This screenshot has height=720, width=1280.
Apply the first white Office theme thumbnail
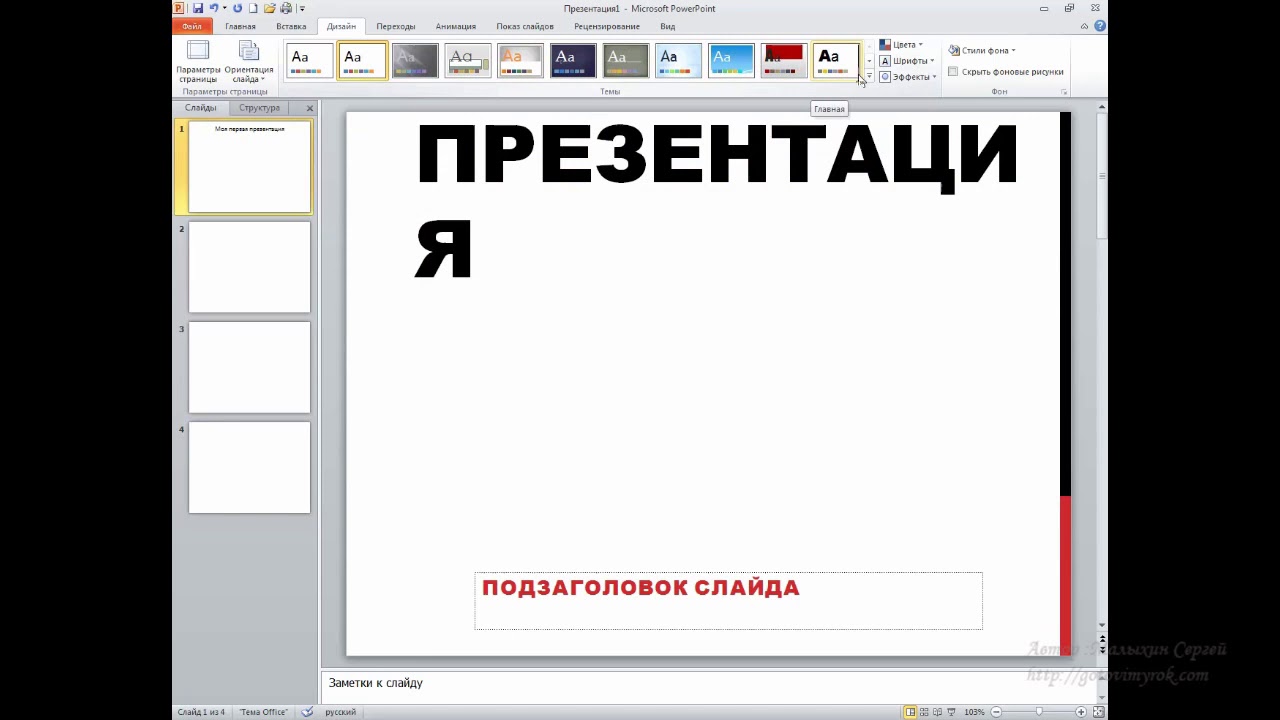pyautogui.click(x=310, y=60)
